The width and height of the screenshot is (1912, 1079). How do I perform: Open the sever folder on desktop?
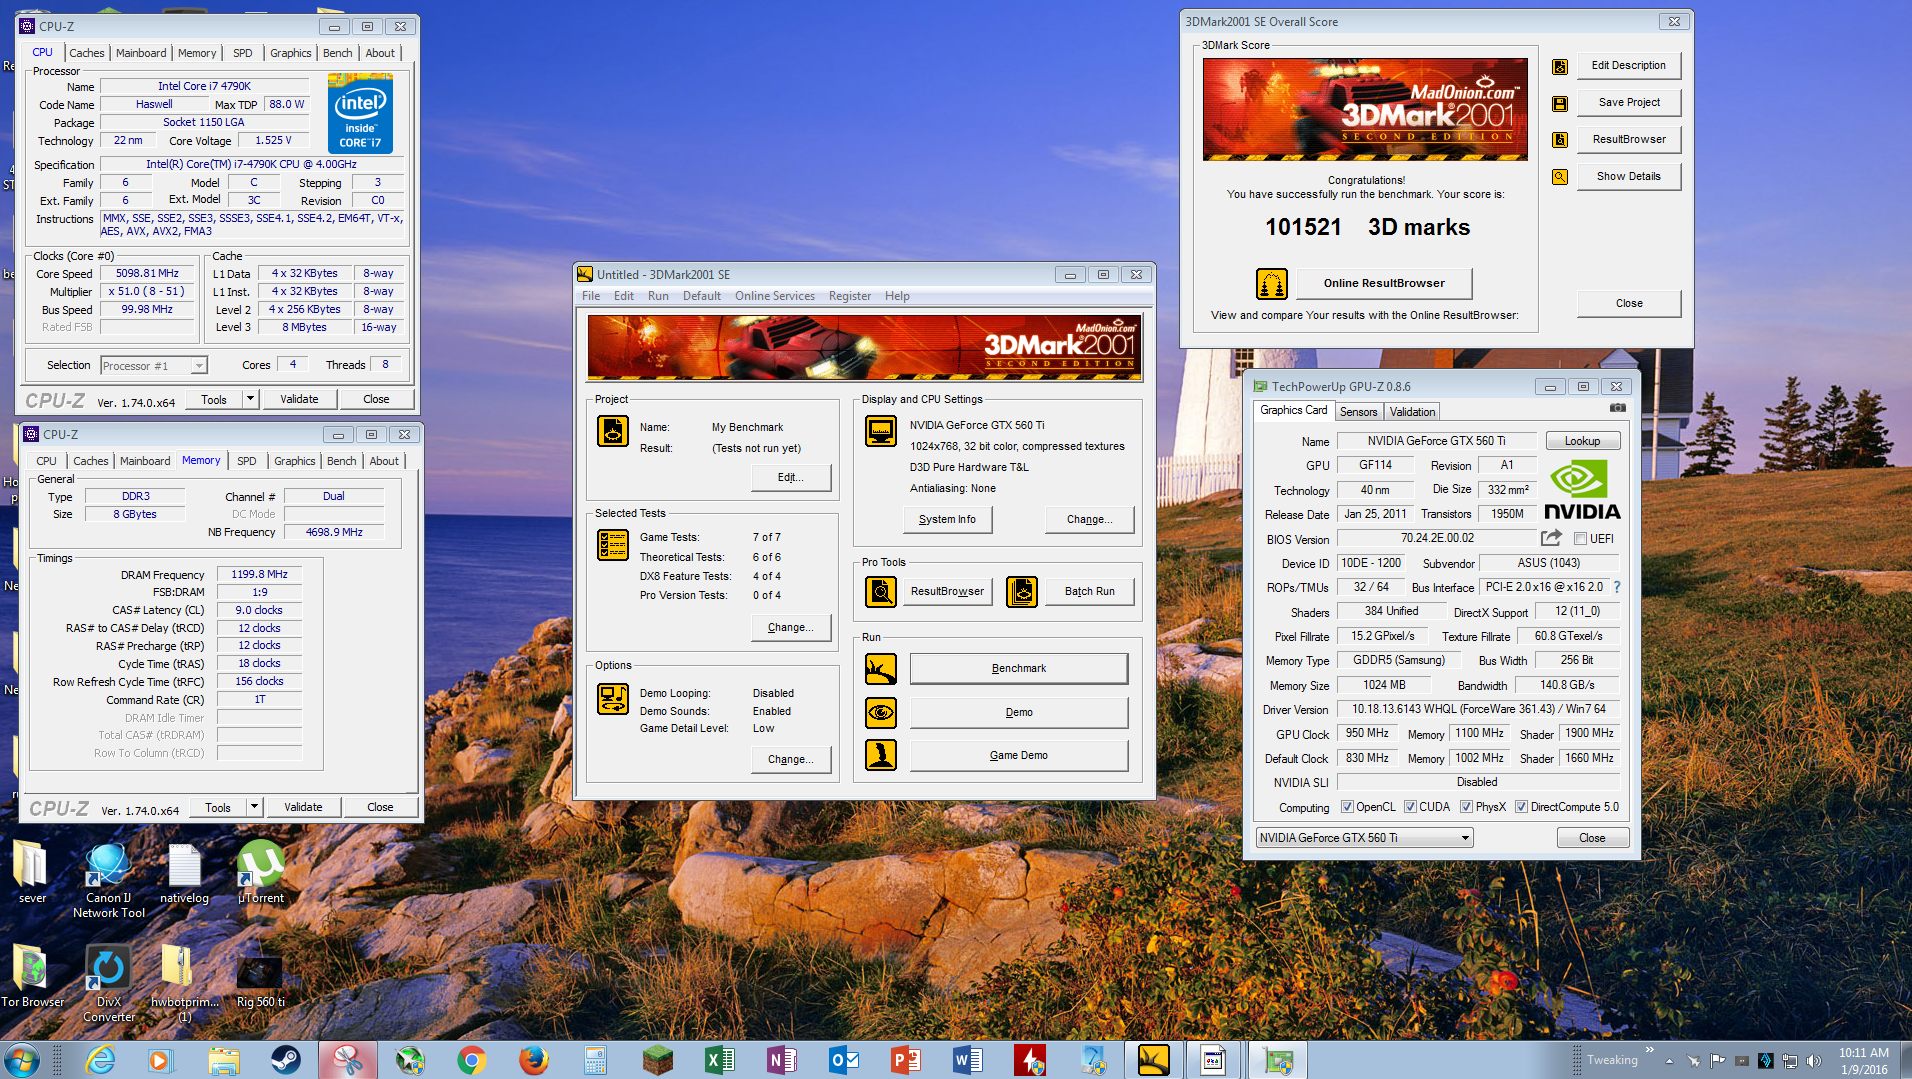coord(31,871)
